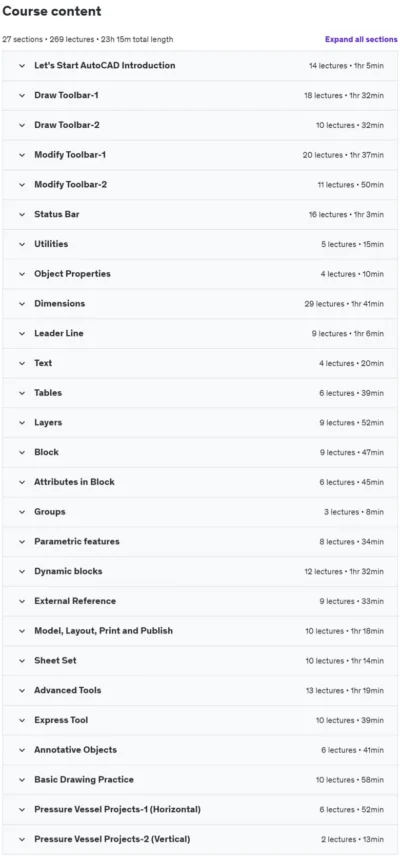400x856 pixels.
Task: Open the Draw Toolbar-2 section chevron
Action: coord(22,125)
